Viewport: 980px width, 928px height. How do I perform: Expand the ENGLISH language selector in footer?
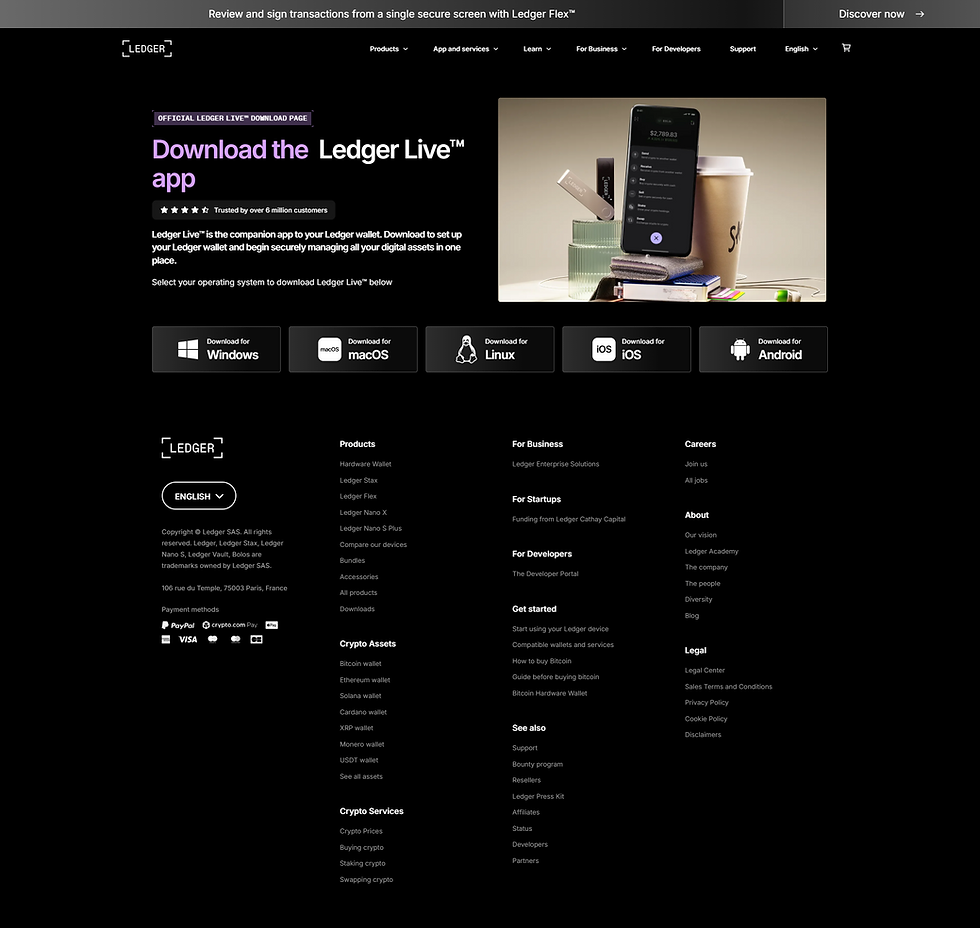coord(198,495)
